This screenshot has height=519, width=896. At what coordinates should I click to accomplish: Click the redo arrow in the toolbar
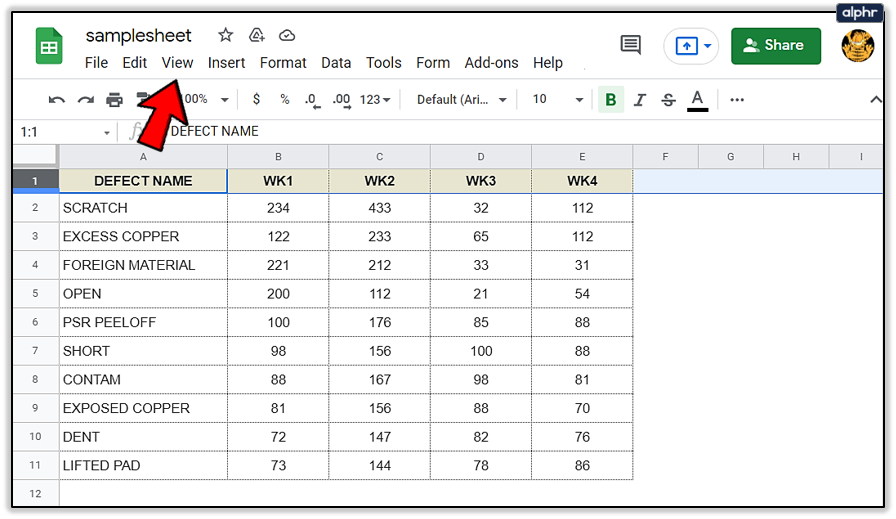pyautogui.click(x=86, y=100)
